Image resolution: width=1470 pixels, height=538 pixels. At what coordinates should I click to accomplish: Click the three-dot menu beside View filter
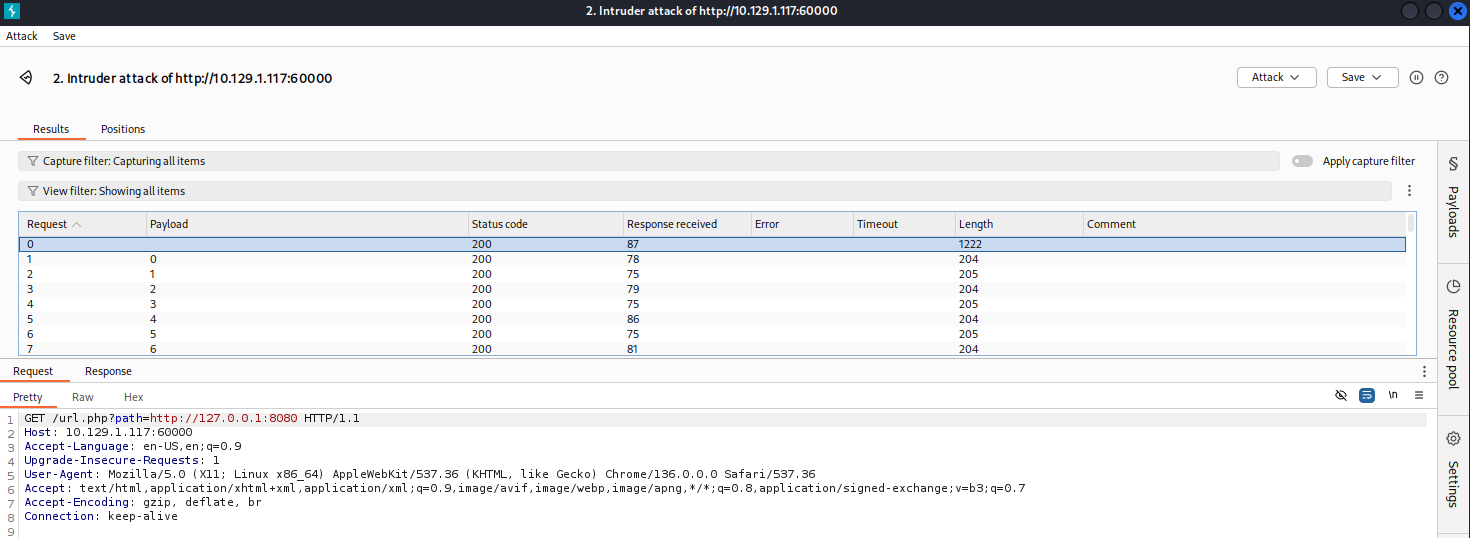point(1409,191)
